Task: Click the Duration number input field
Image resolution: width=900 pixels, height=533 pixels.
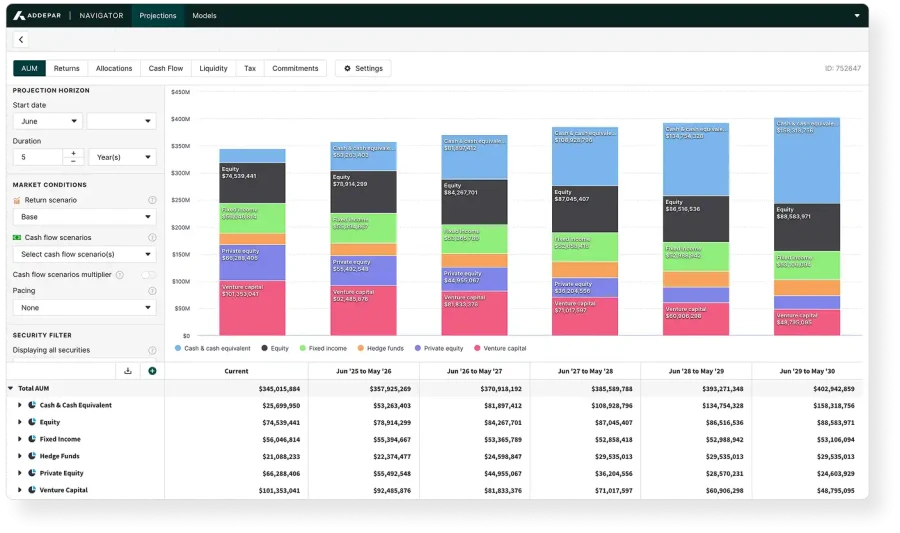Action: pos(38,157)
